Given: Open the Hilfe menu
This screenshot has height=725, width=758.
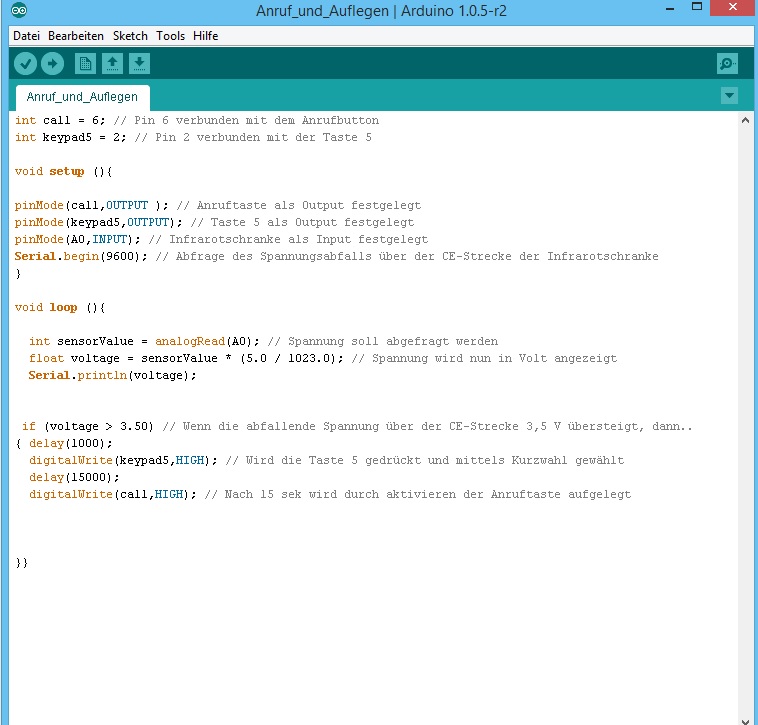Looking at the screenshot, I should tap(205, 36).
